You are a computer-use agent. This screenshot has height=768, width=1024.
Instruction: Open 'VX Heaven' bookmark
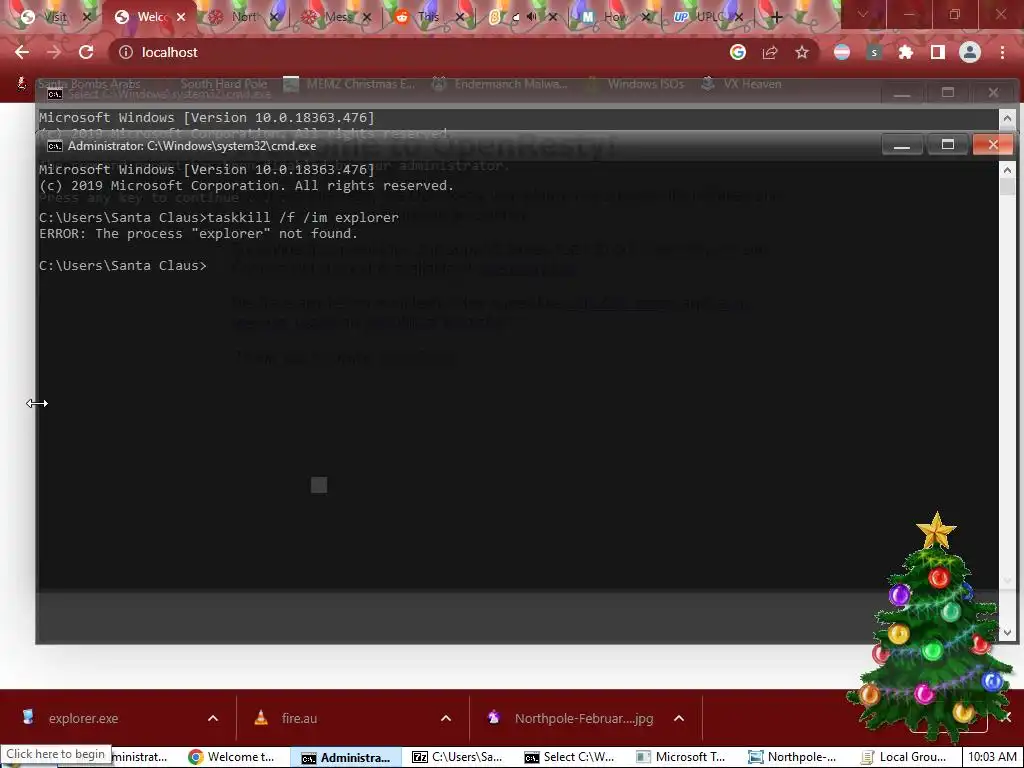click(x=742, y=84)
